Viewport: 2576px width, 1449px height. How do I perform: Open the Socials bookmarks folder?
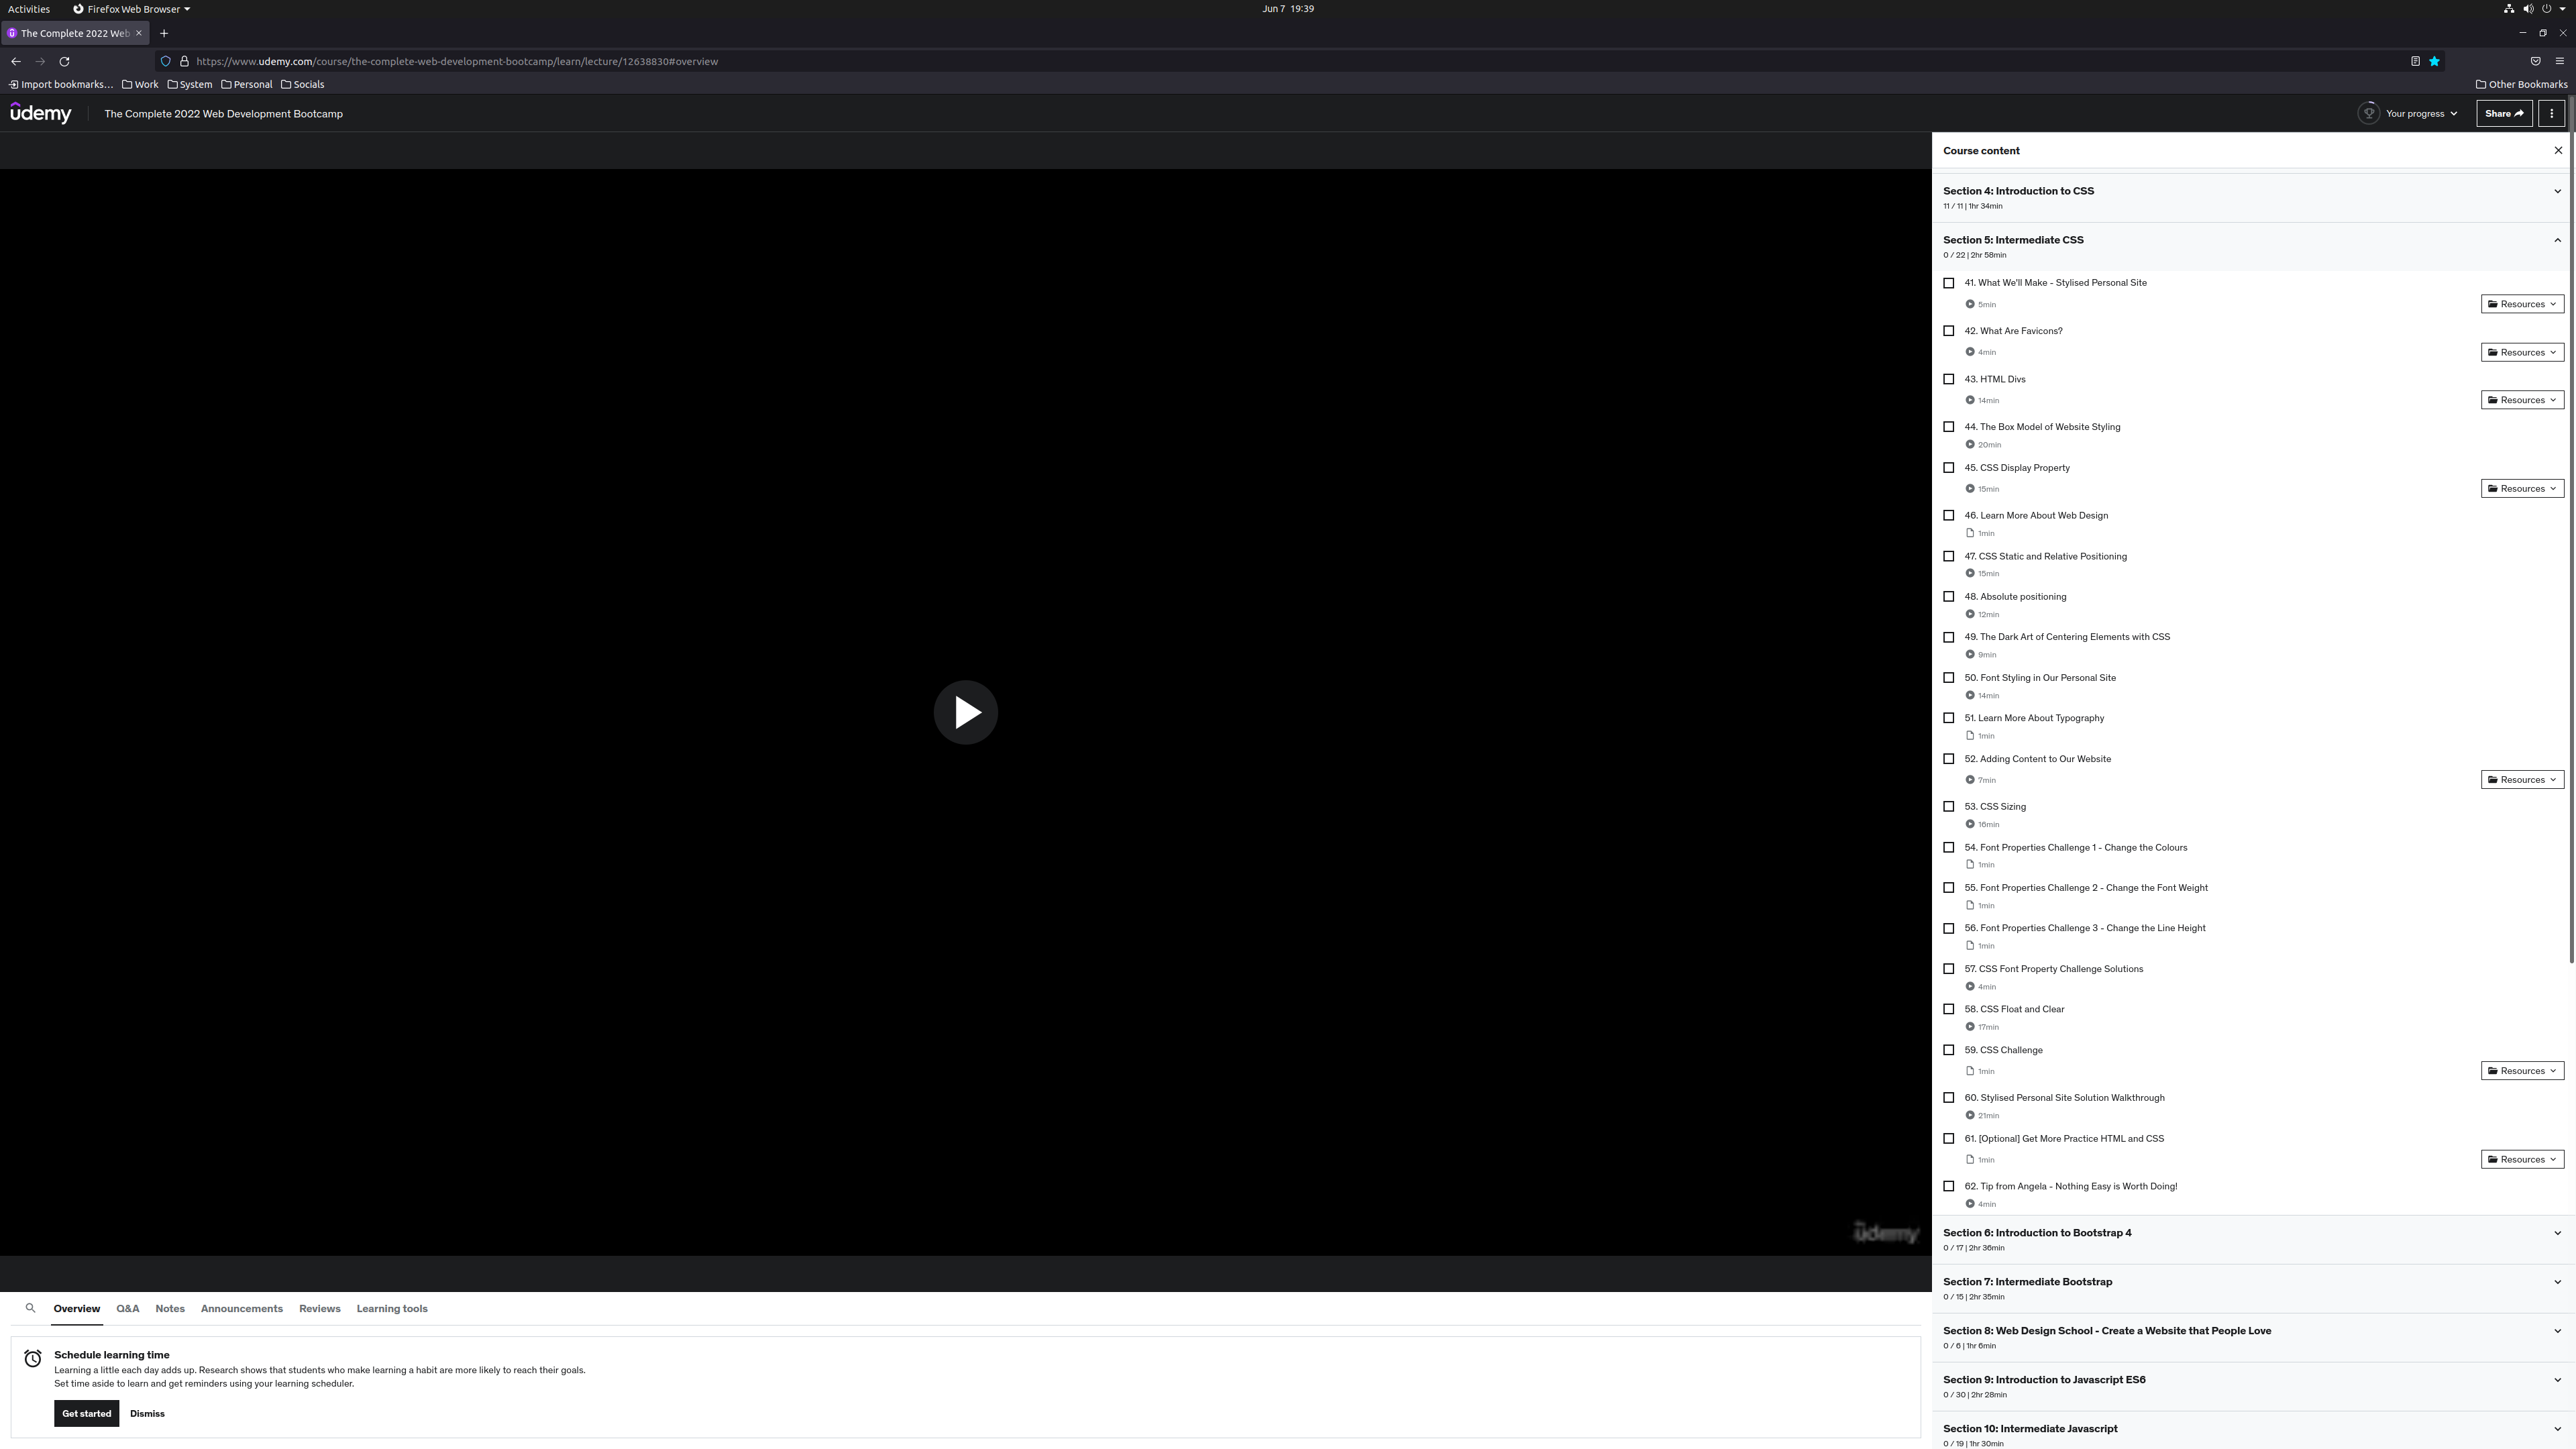[x=302, y=84]
